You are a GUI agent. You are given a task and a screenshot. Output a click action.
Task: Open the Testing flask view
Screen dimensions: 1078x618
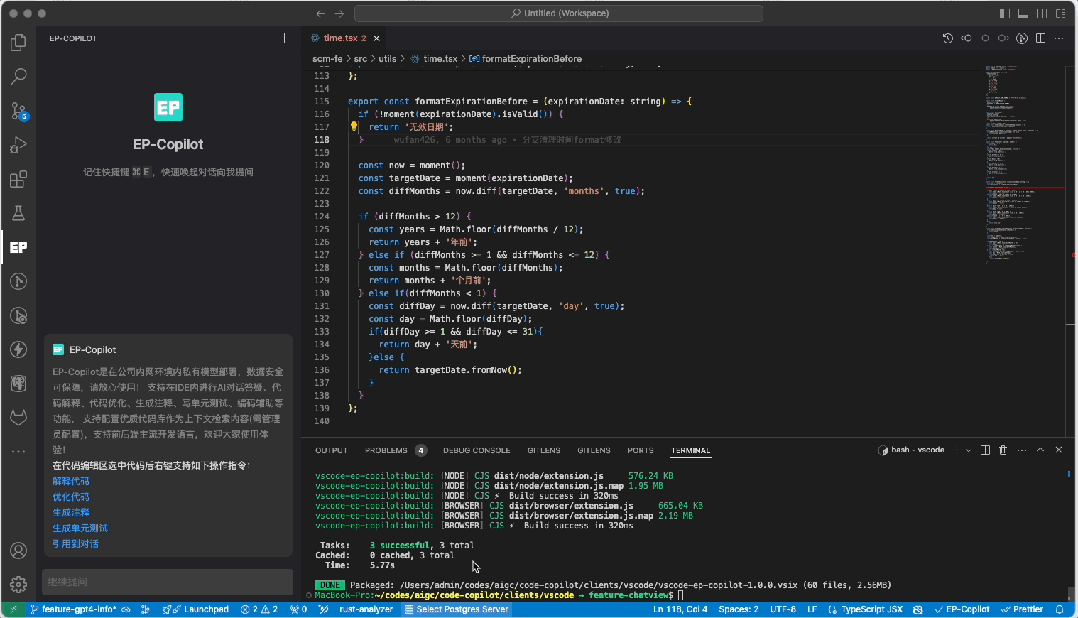point(19,213)
